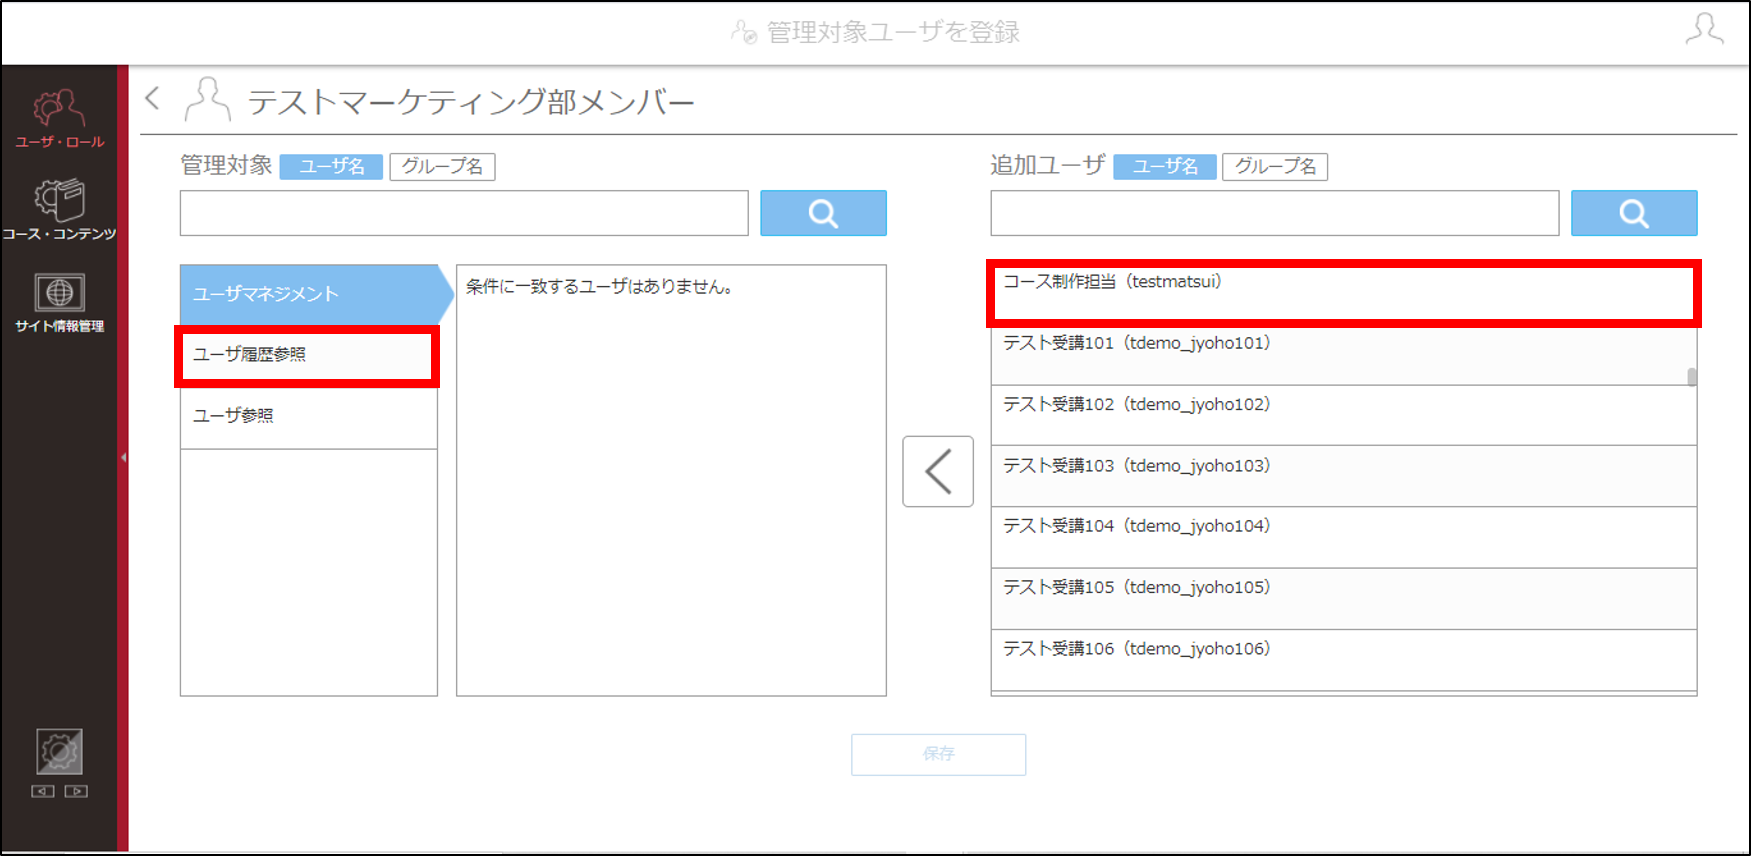Screen dimensions: 1751x856
Task: Toggle グループ名 filter under 追加ユーザ
Action: pos(1275,166)
